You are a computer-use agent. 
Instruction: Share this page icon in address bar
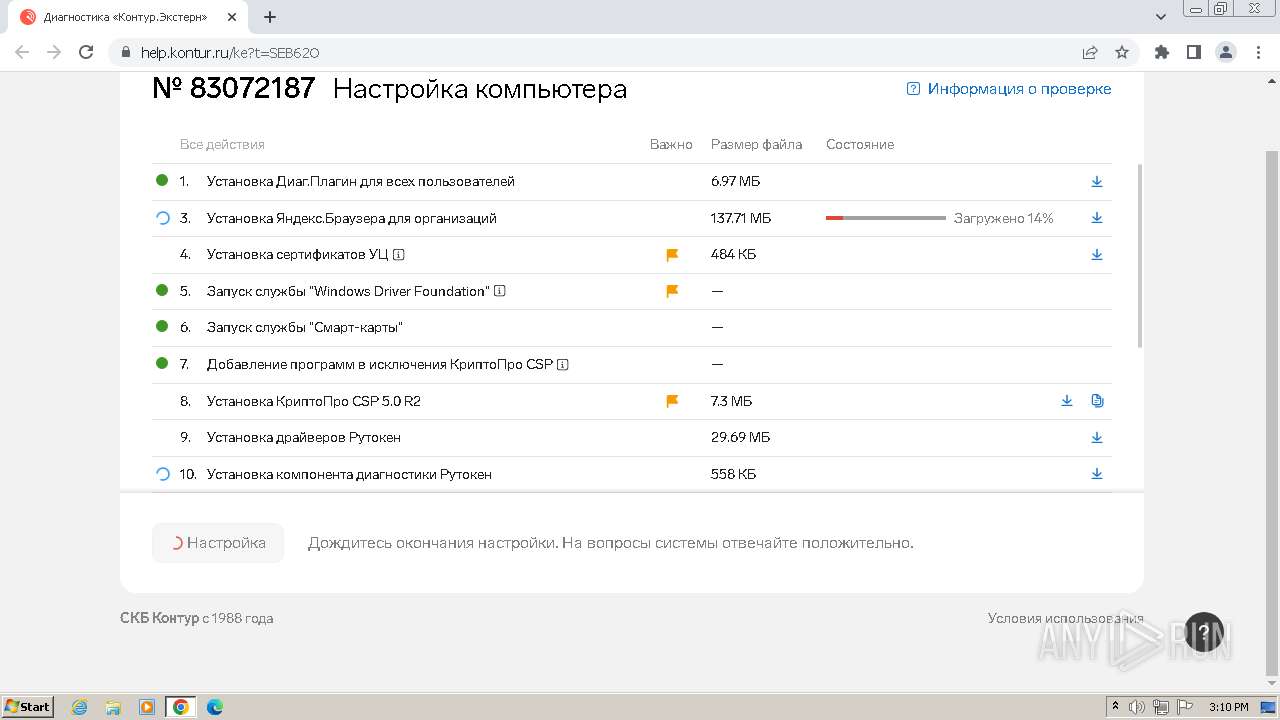pos(1090,52)
